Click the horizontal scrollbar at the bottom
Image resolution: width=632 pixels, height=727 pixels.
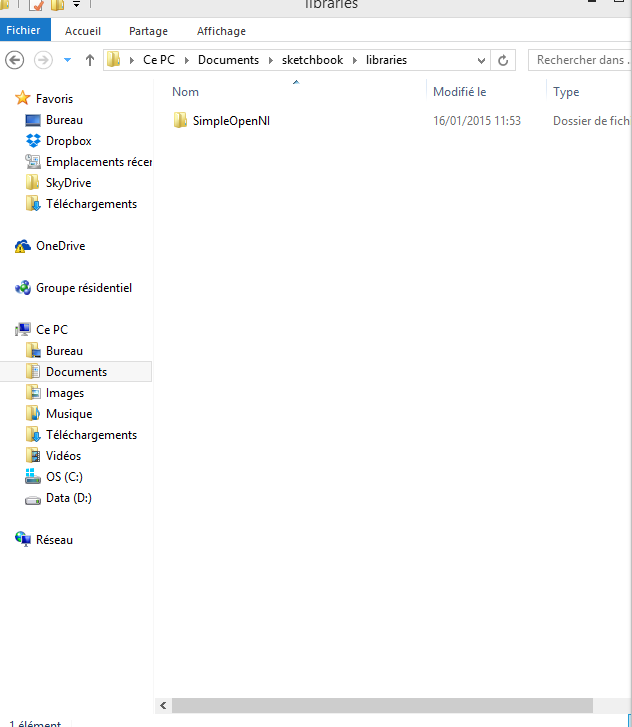(380, 705)
